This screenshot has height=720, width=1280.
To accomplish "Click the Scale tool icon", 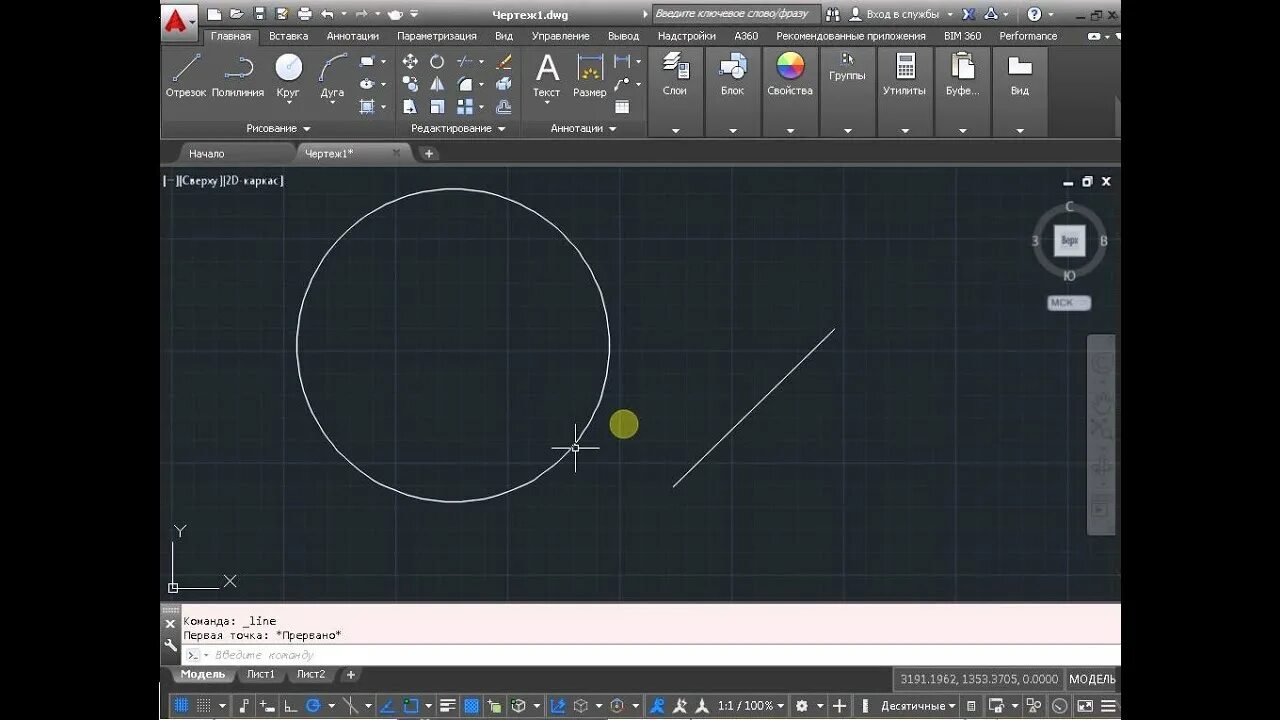I will click(x=437, y=106).
